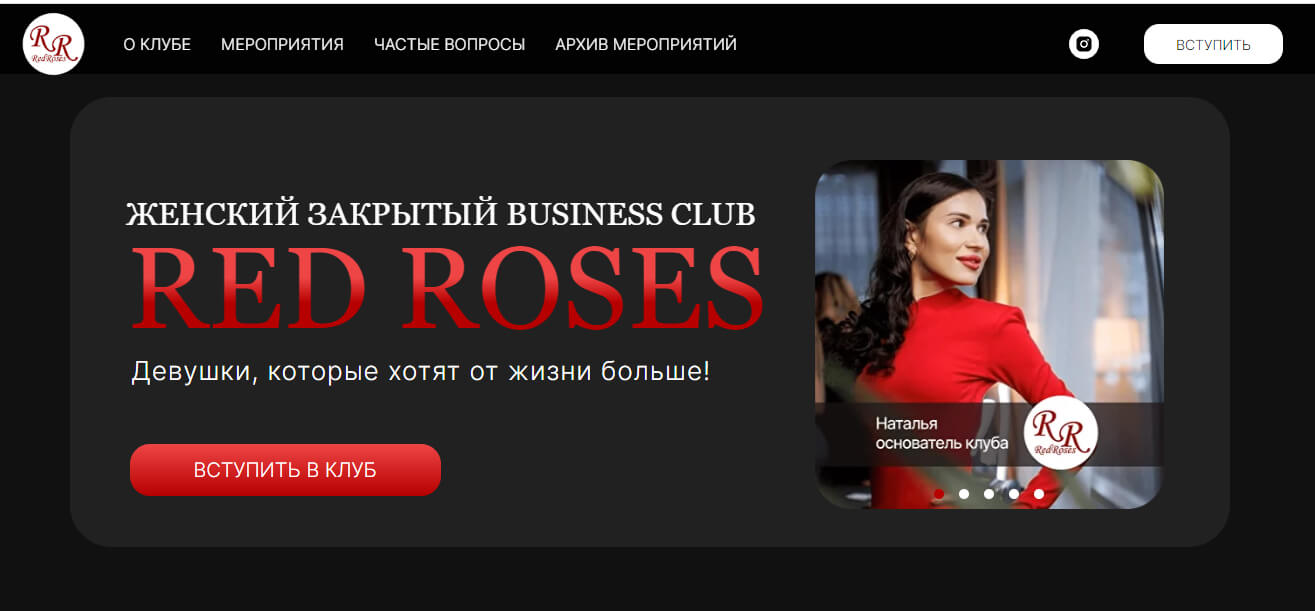
Task: Open the Instagram profile icon
Action: click(1084, 44)
